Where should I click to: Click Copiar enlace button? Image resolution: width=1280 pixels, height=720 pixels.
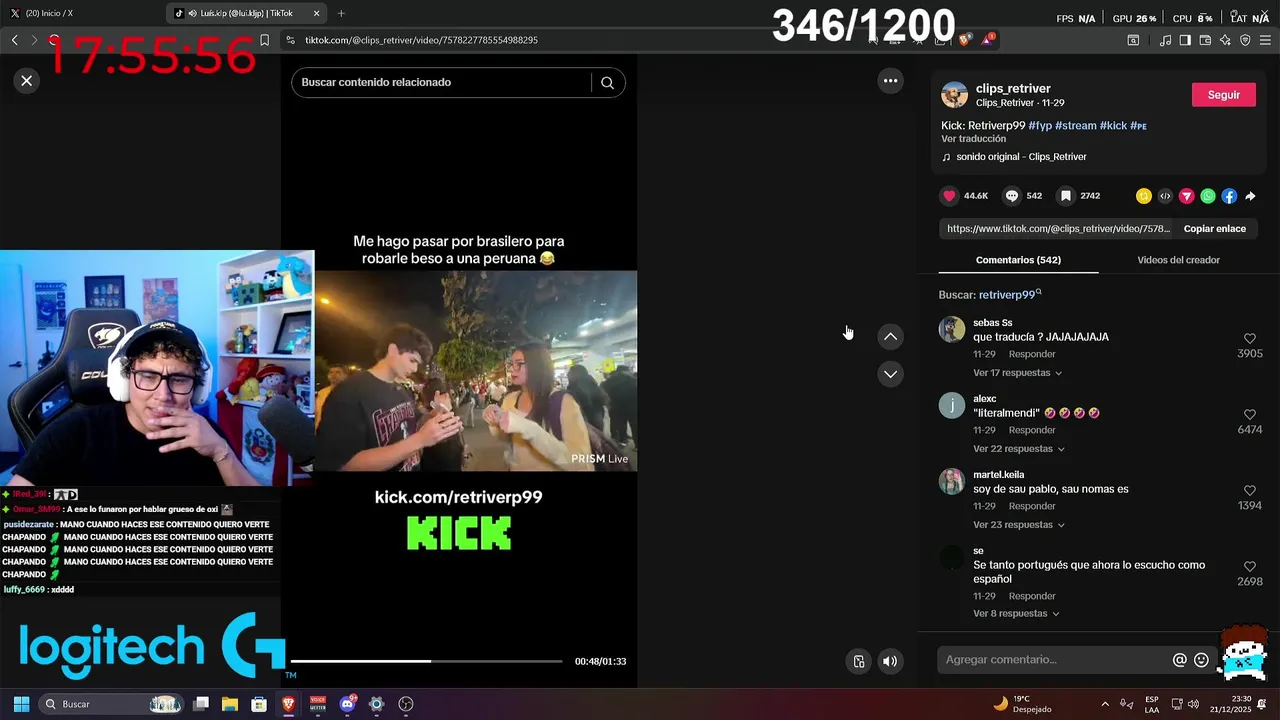(x=1215, y=229)
